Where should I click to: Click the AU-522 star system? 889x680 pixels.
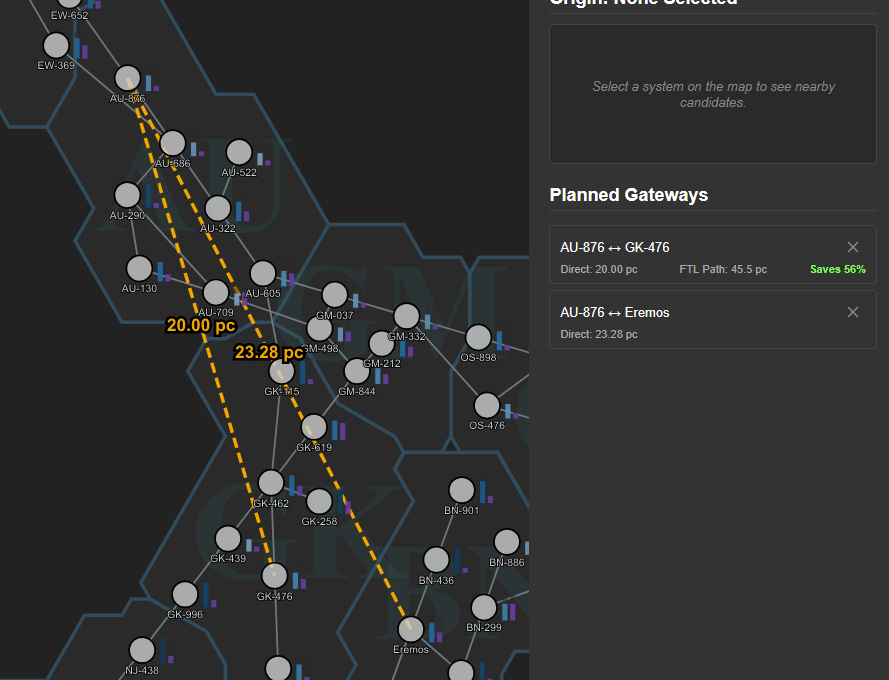[239, 152]
